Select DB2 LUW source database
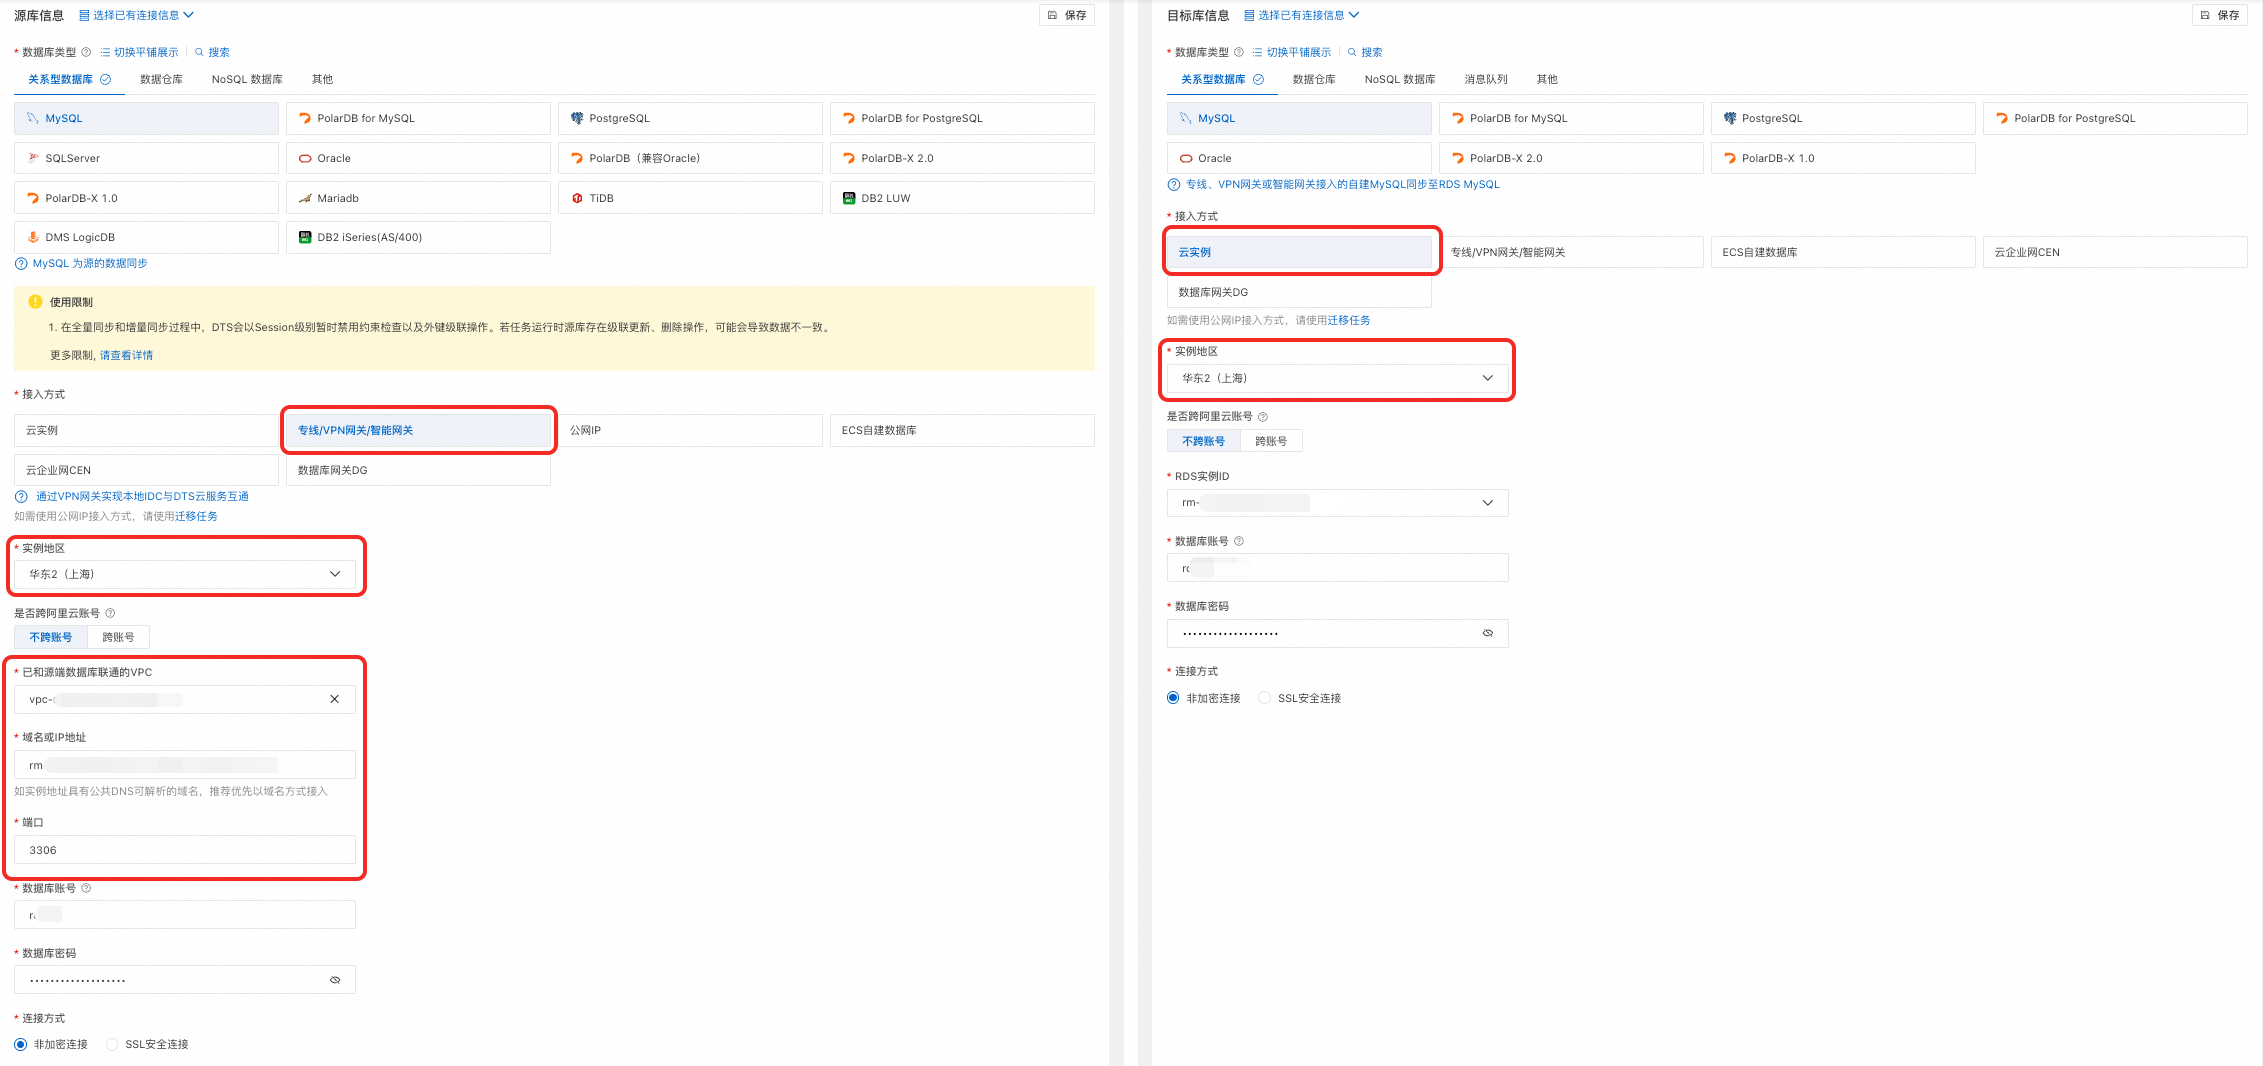 pos(962,198)
